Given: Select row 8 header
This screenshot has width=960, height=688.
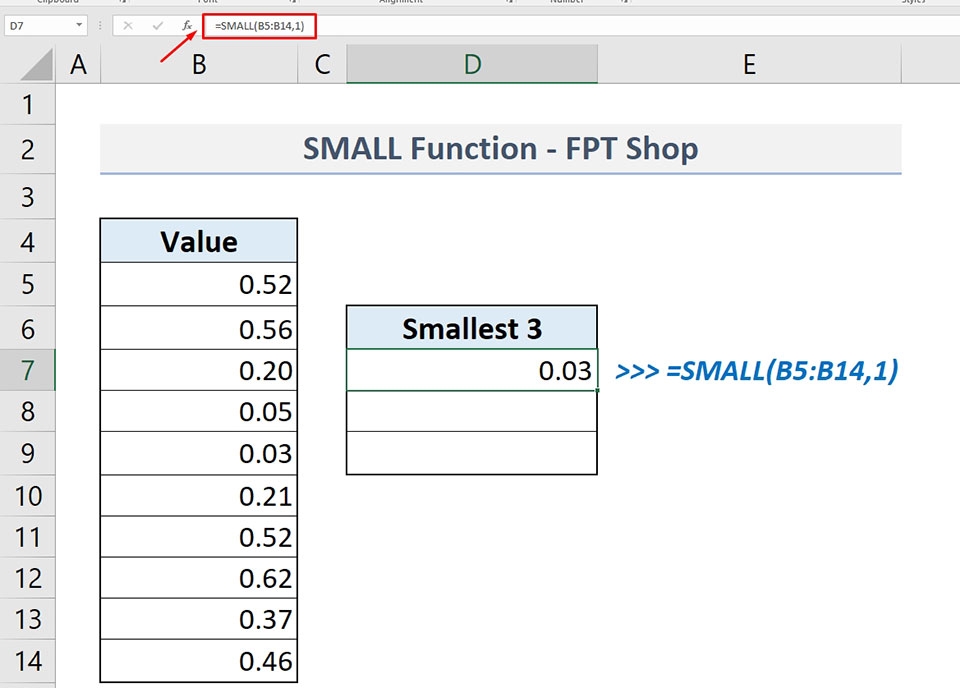Looking at the screenshot, I should (x=28, y=411).
